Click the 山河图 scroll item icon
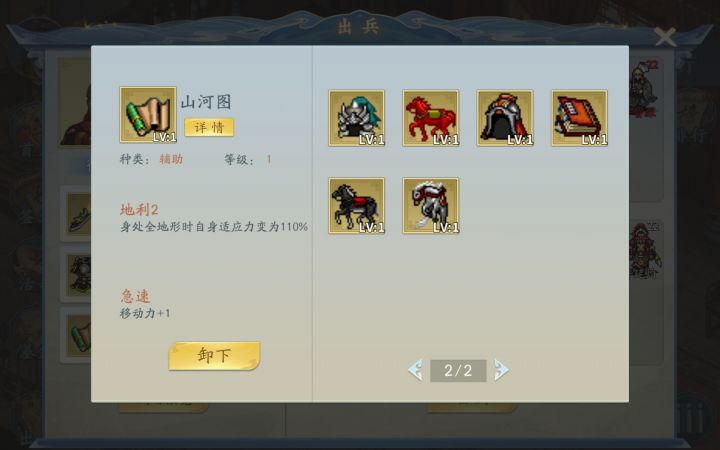This screenshot has width=720, height=450. pyautogui.click(x=148, y=115)
